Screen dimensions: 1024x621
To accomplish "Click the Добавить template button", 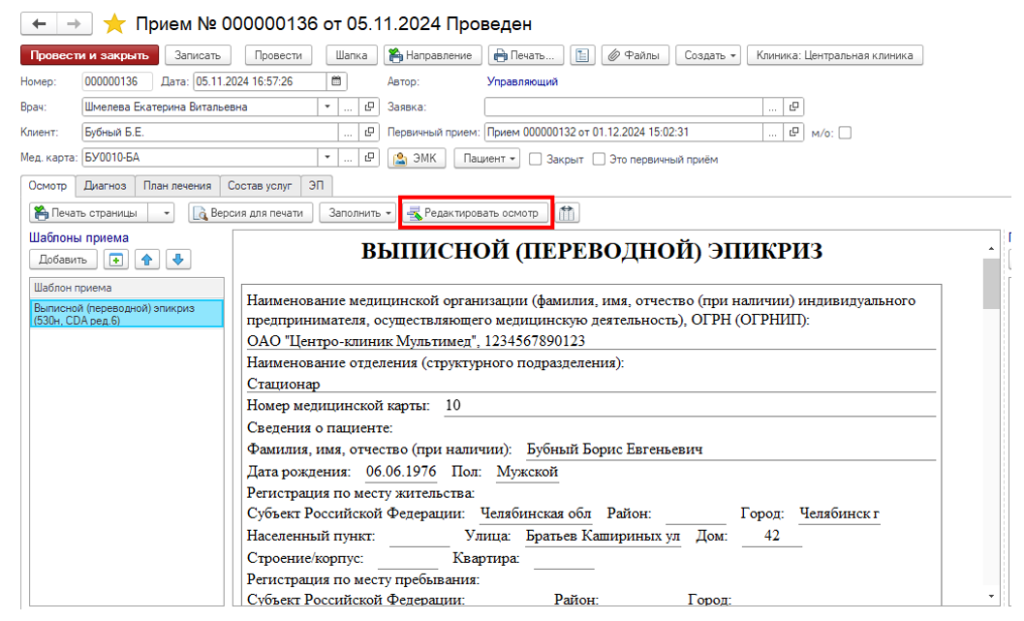I will 63,260.
